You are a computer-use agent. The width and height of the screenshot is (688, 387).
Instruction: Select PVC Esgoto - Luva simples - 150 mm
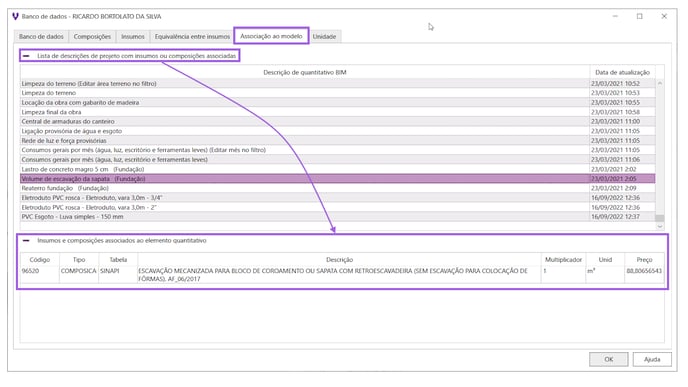tap(337, 217)
